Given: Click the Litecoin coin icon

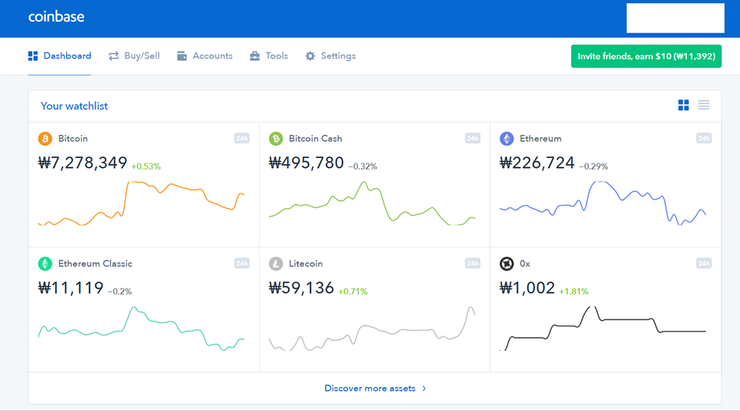Looking at the screenshot, I should [x=276, y=263].
